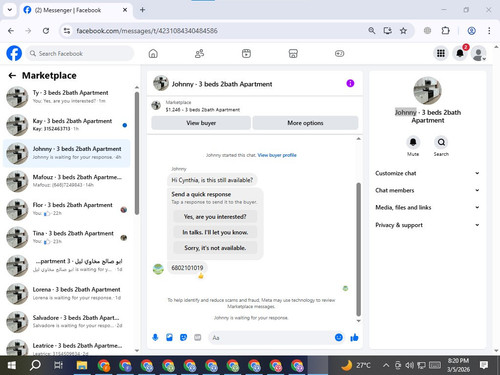This screenshot has width=500, height=375.
Task: Open the tab search dropdown arrow
Action: point(10,10)
